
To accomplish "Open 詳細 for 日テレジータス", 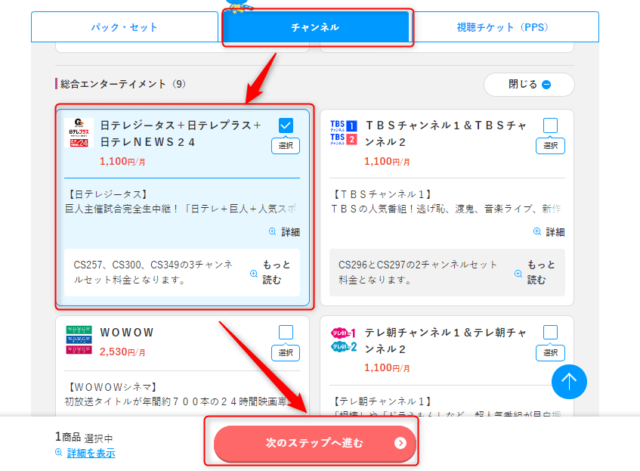I will pyautogui.click(x=285, y=232).
